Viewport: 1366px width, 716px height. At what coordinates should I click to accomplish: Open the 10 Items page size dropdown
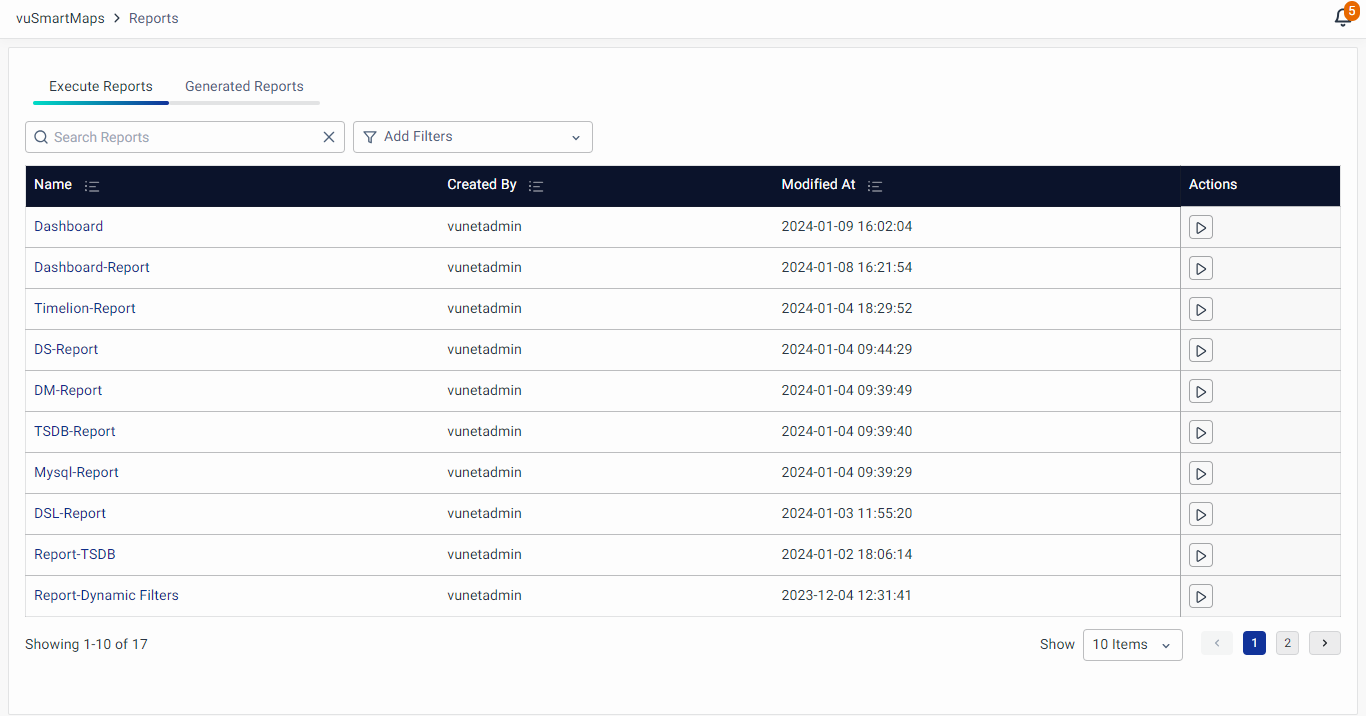point(1132,645)
